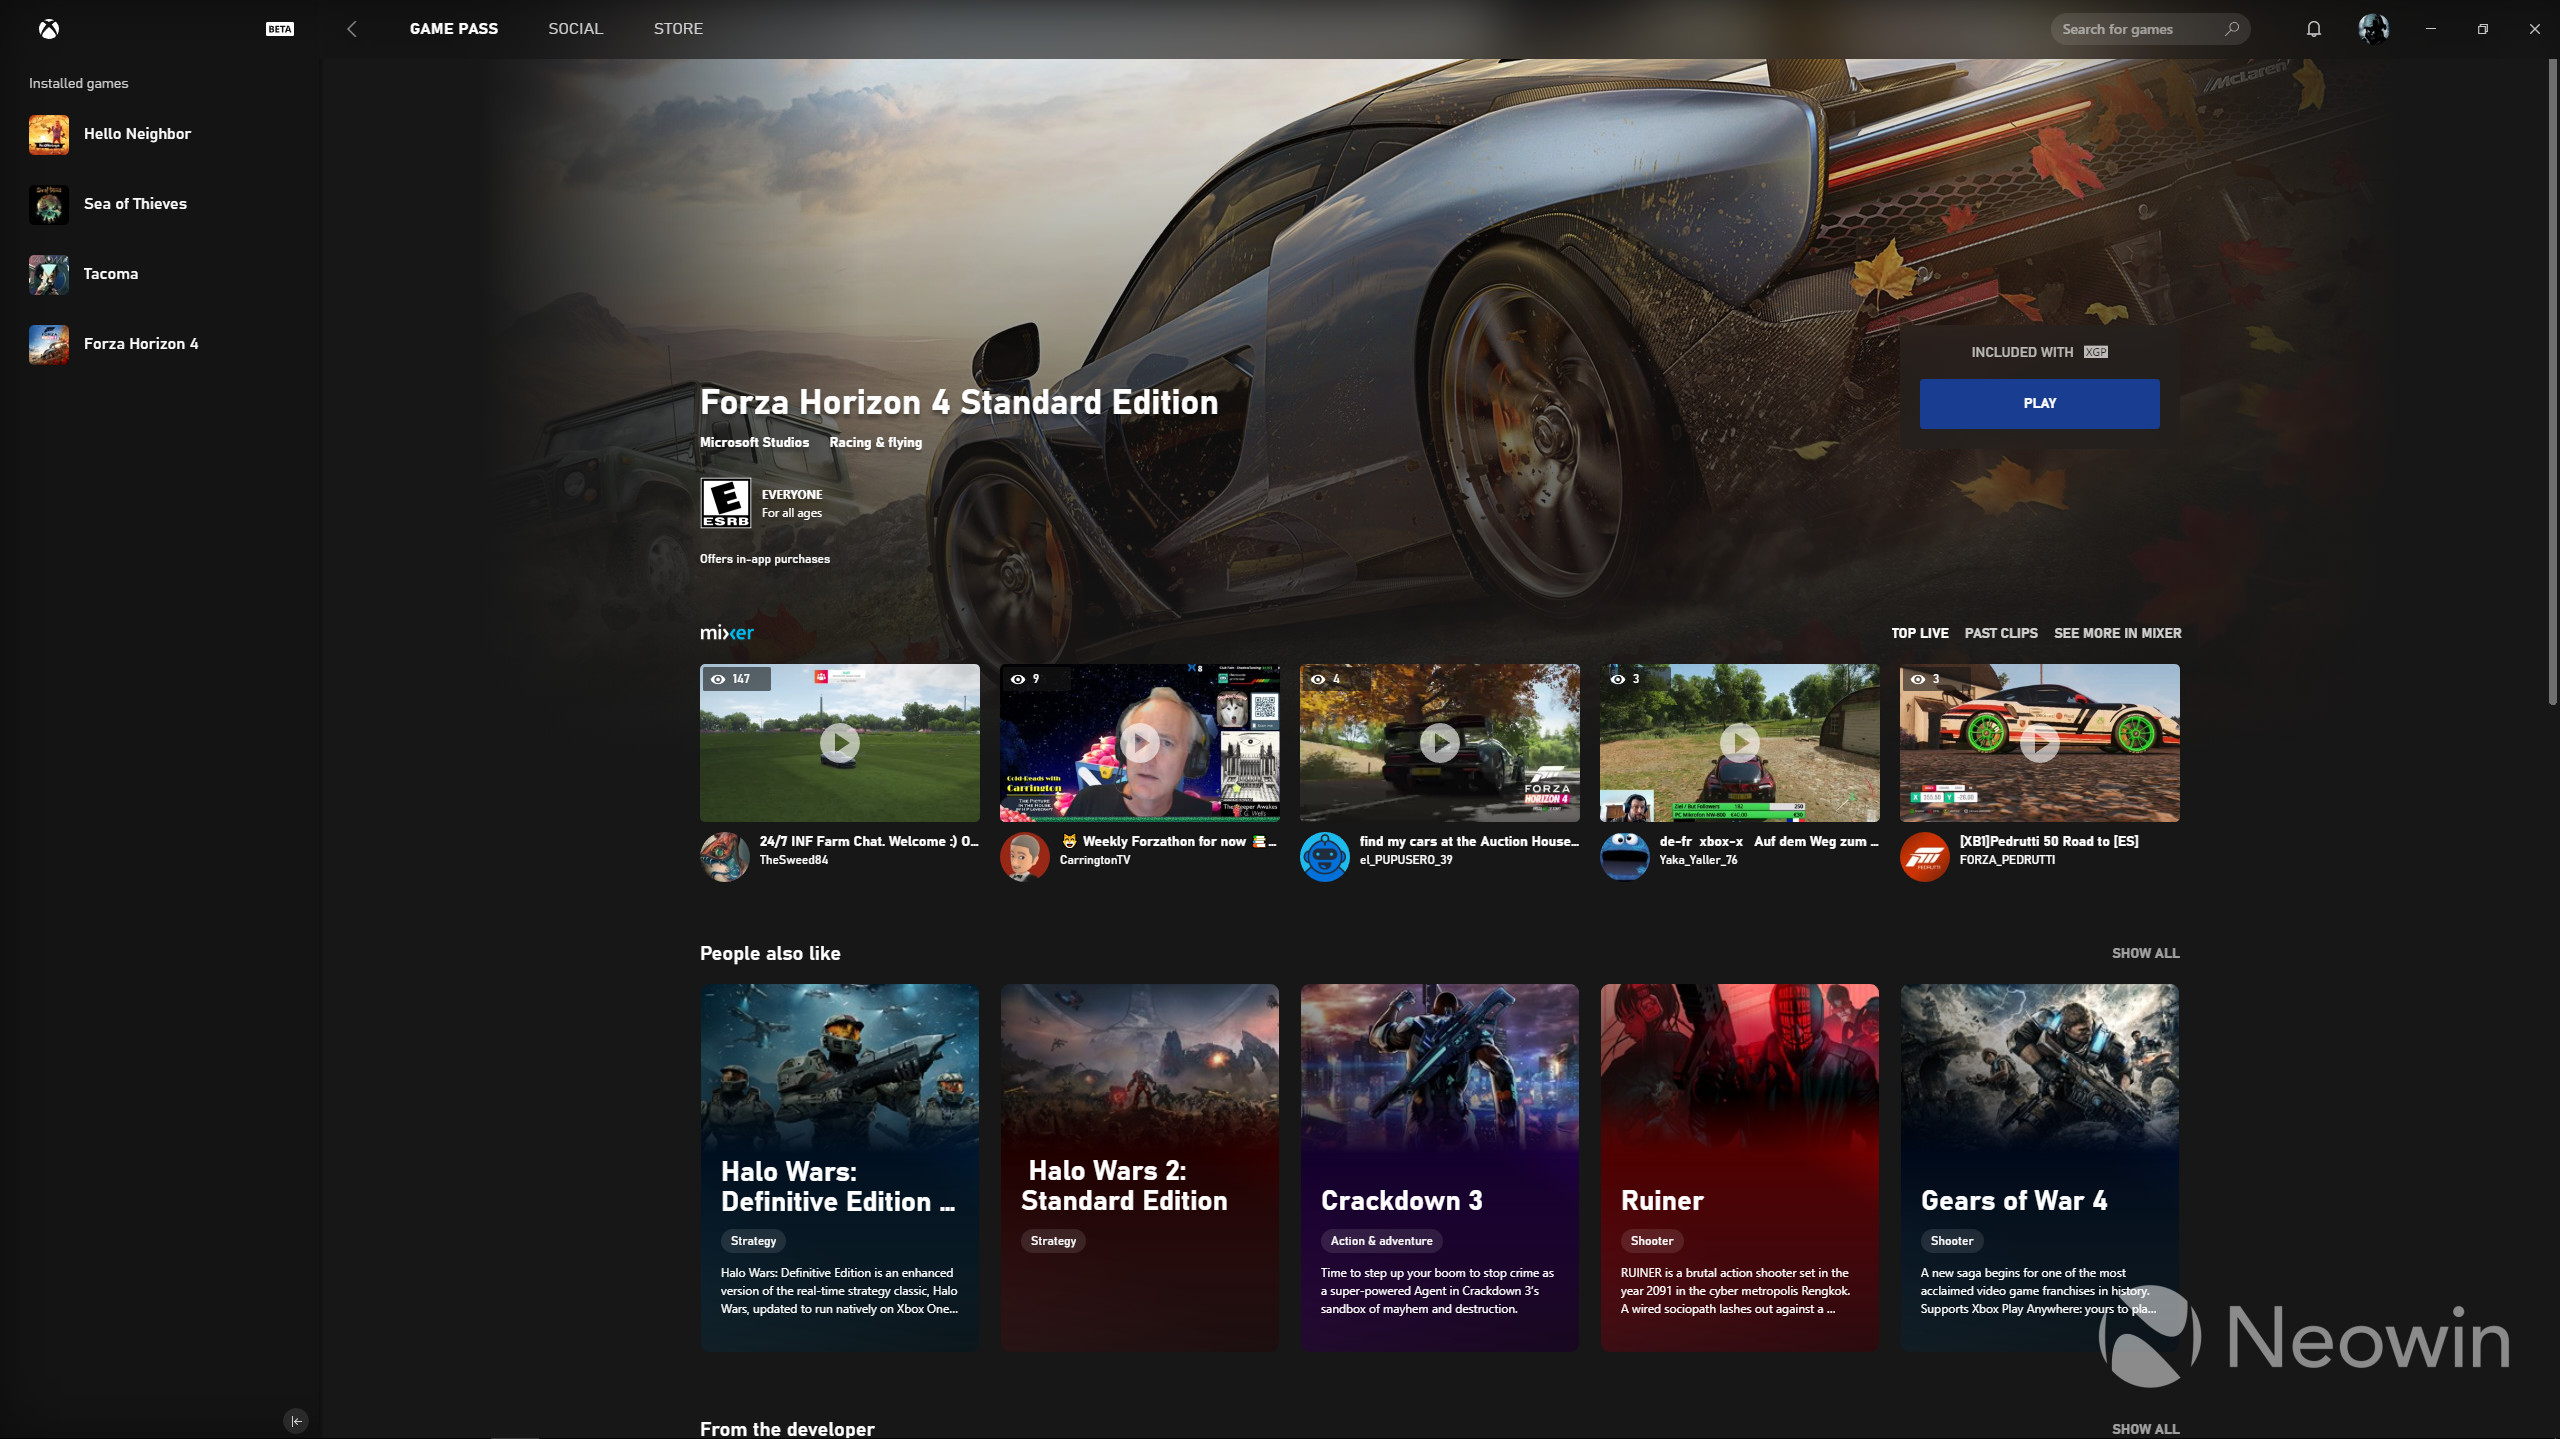Select the Tacoma installed game icon
The height and width of the screenshot is (1439, 2560).
(x=47, y=273)
